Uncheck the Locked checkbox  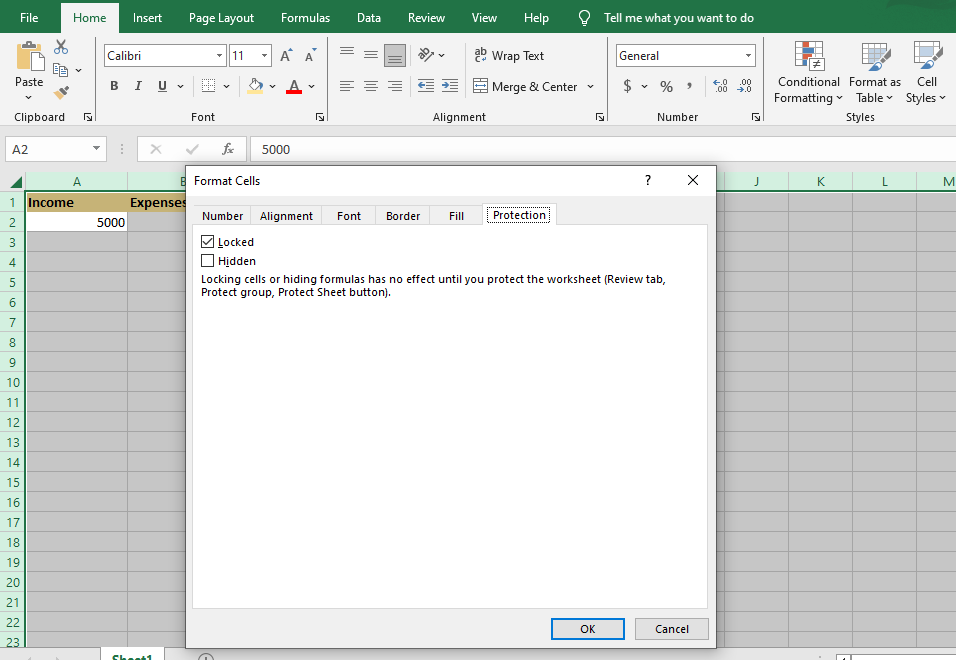pos(208,242)
